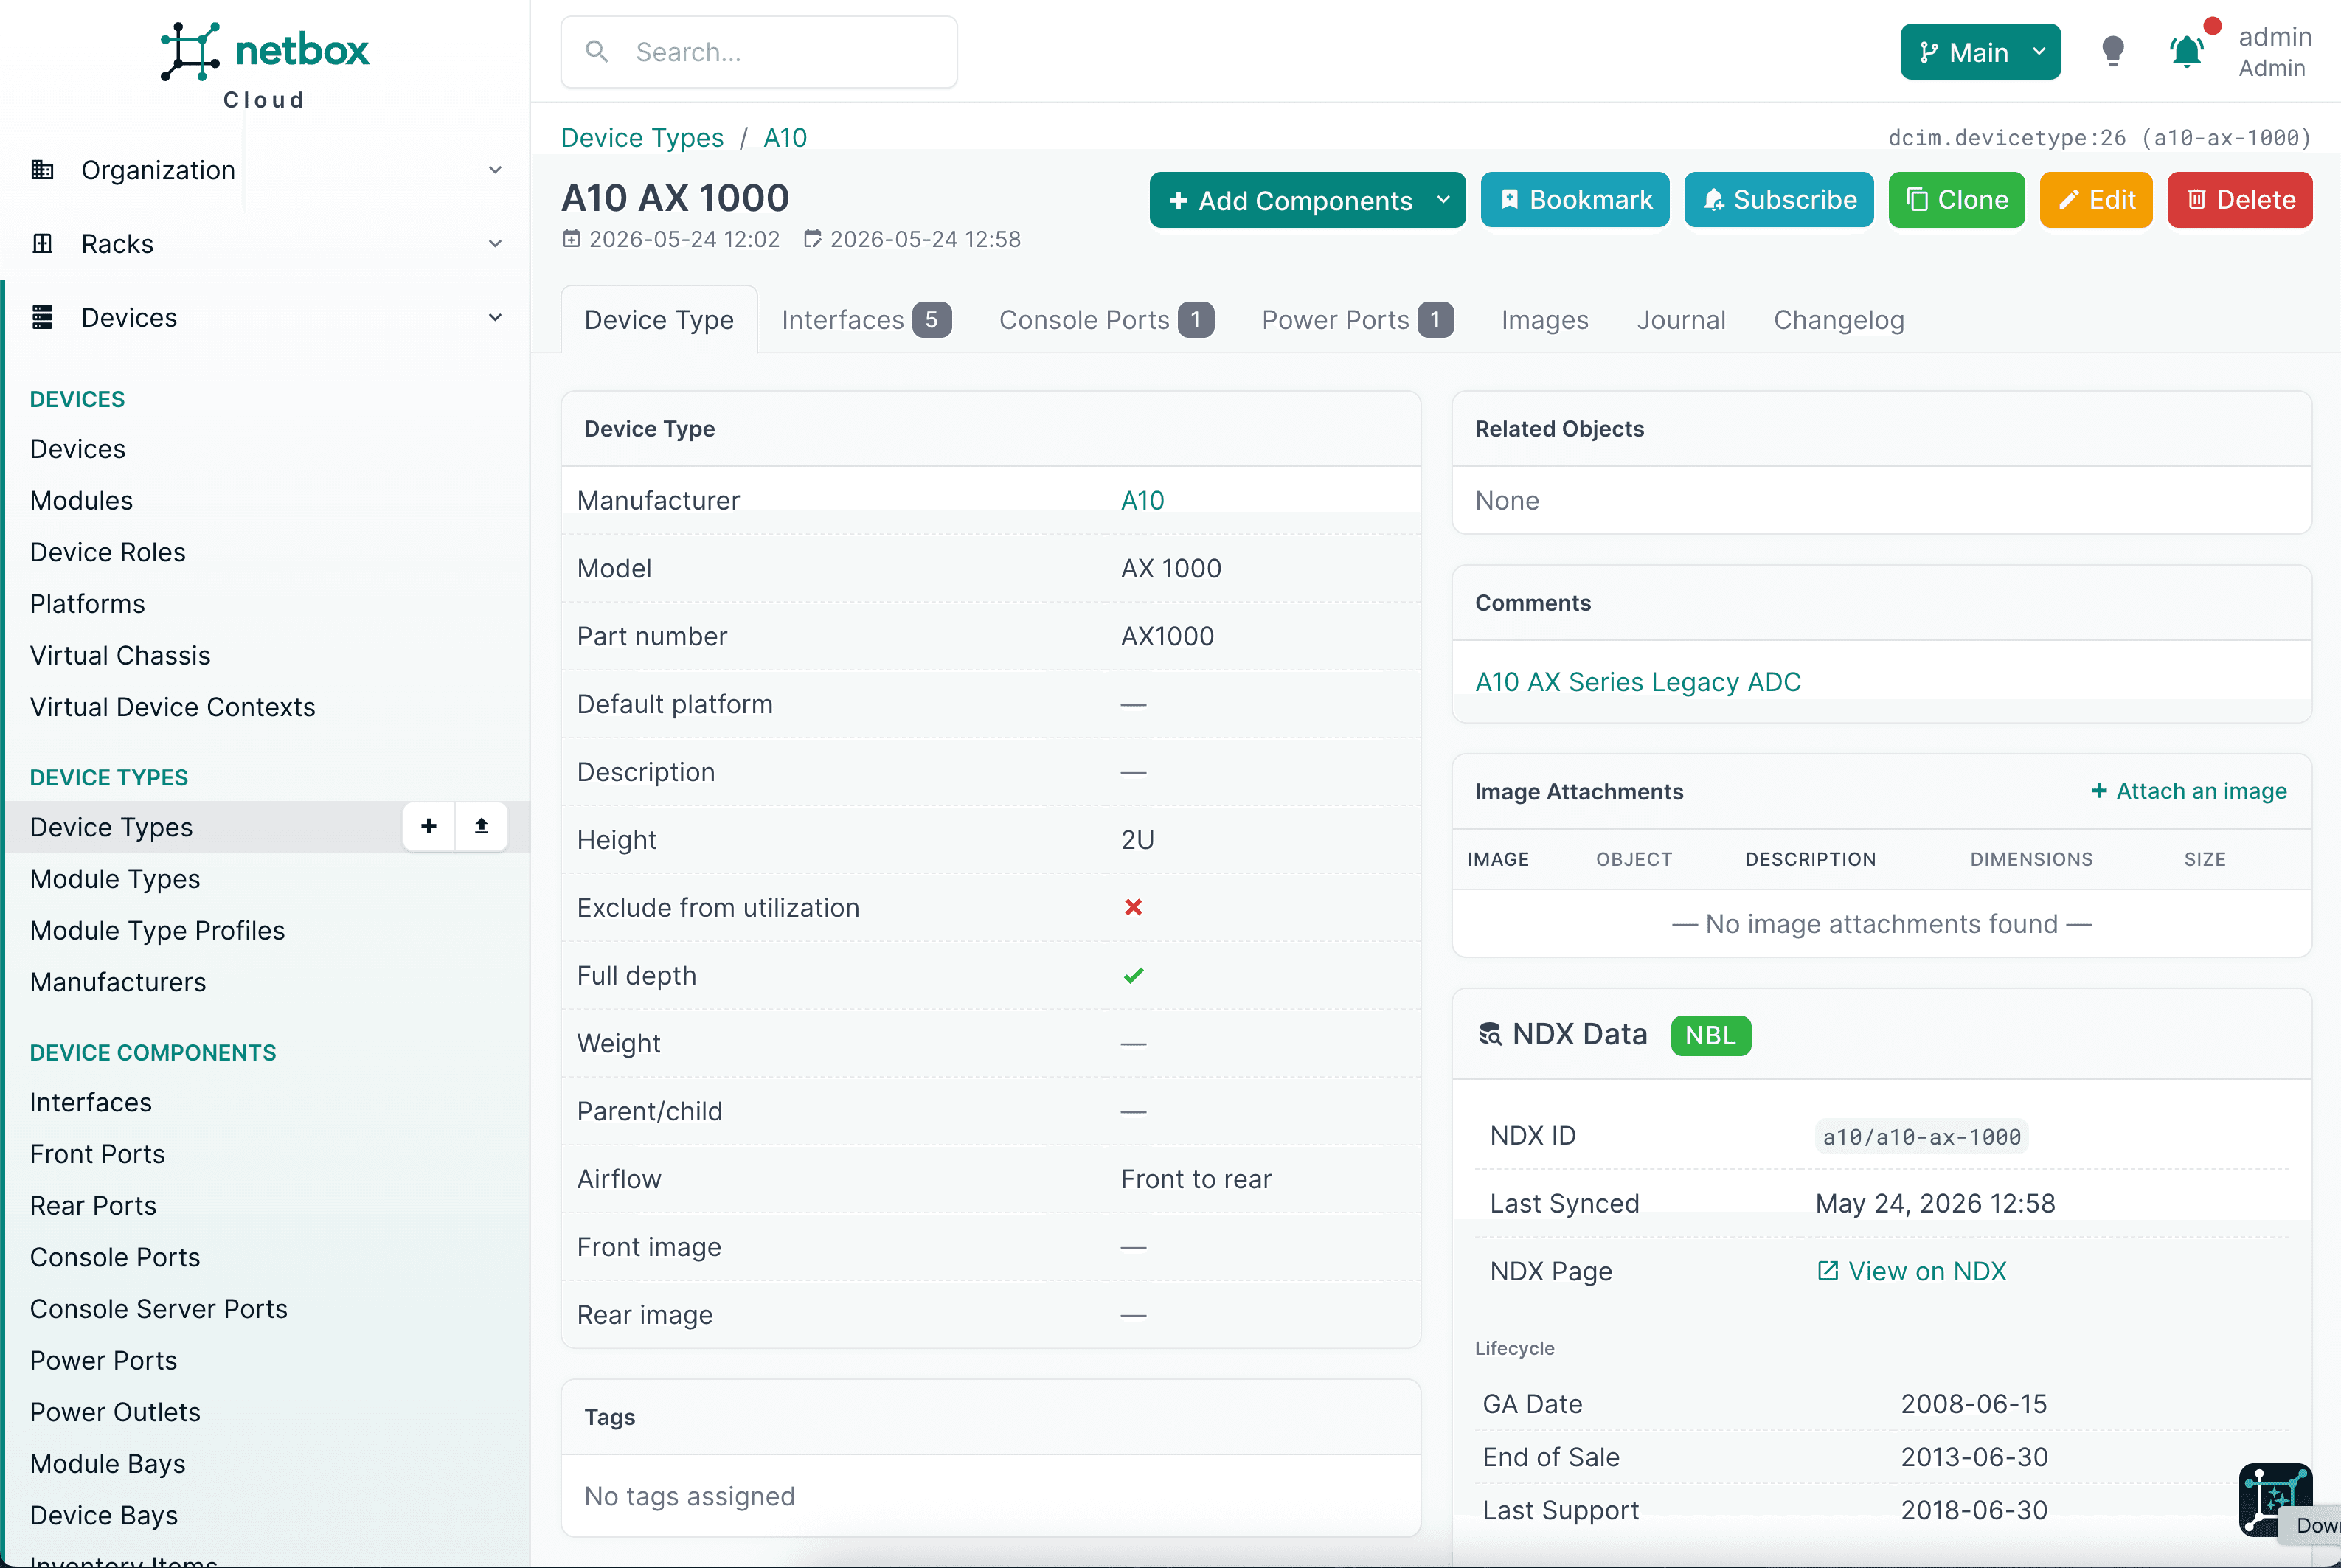This screenshot has width=2341, height=1568.
Task: Open Power Outlets in the sidebar
Action: [116, 1412]
